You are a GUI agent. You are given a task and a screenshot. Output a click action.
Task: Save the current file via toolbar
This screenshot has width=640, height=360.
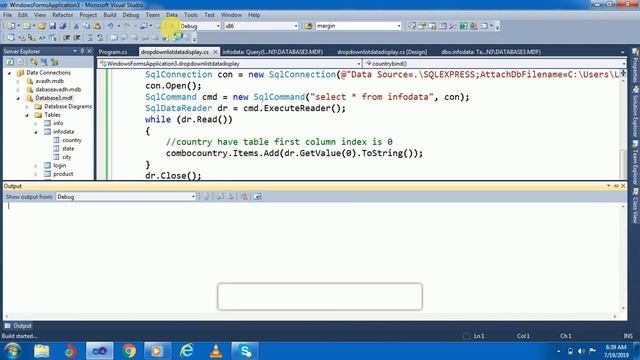tap(53, 26)
